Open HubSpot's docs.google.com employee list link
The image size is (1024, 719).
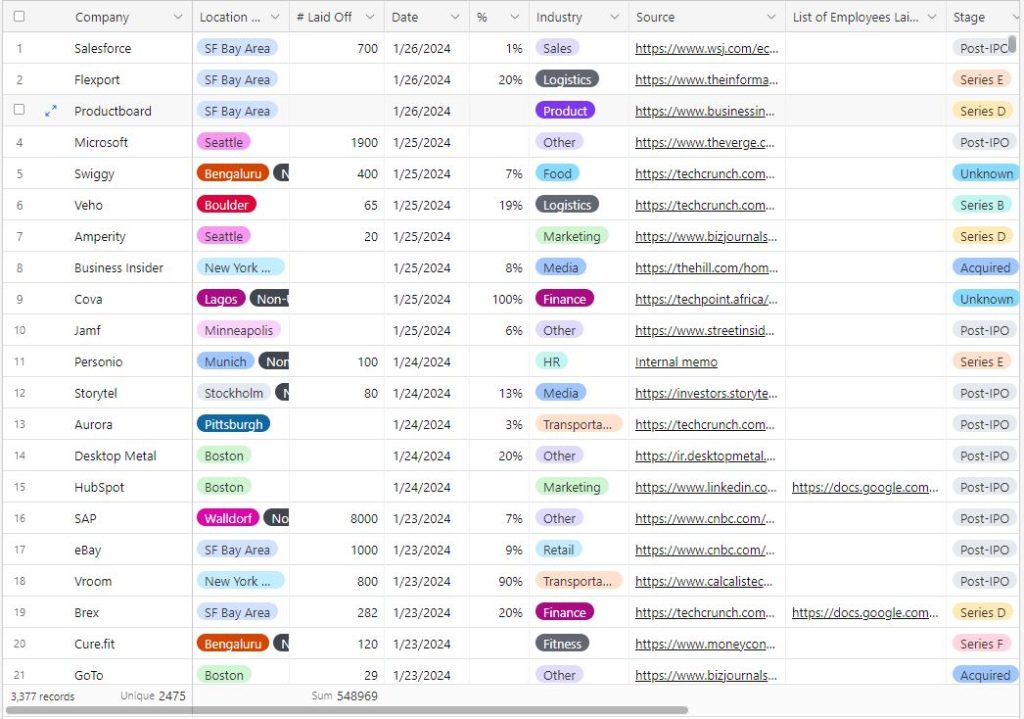point(865,487)
